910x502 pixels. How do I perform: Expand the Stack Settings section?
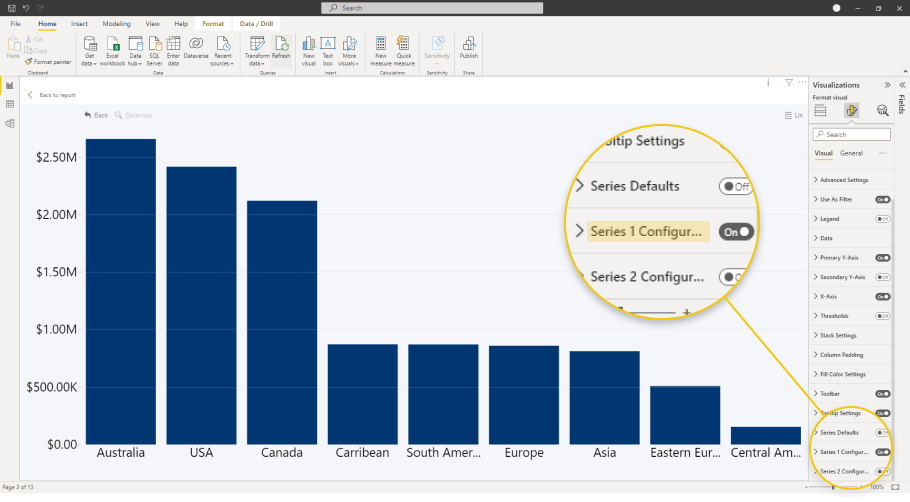[x=837, y=336]
